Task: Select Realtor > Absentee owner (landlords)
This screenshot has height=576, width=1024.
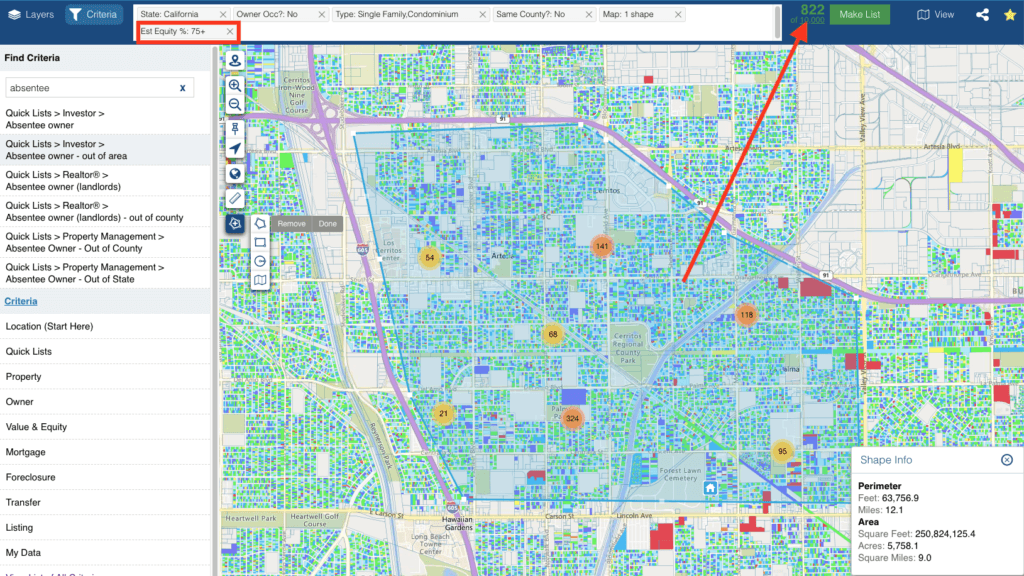Action: coord(105,180)
